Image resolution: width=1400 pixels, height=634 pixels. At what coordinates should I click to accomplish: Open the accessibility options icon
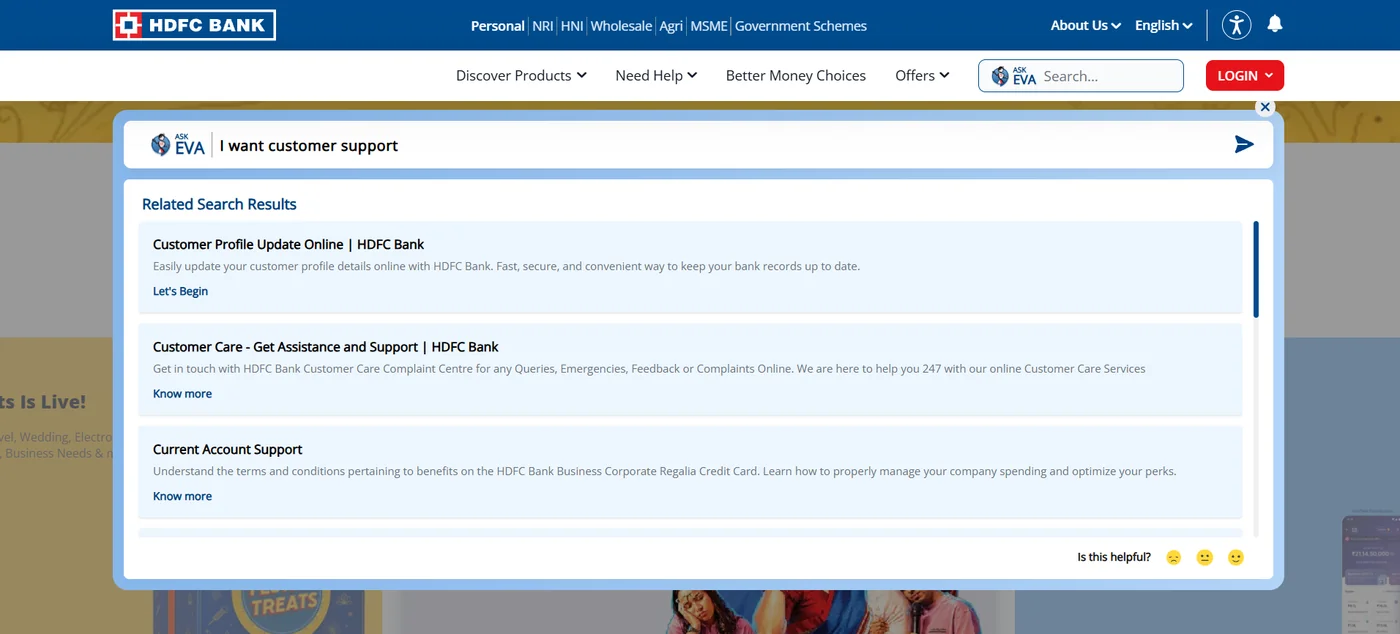click(1237, 25)
